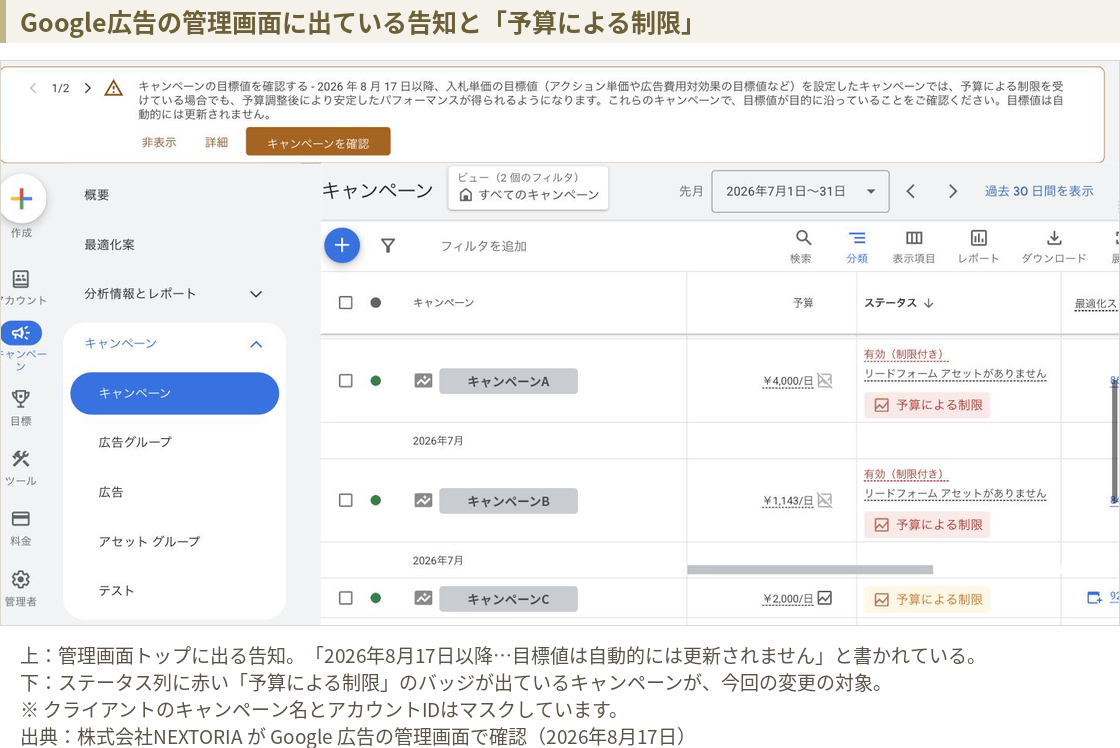Click 非表示 on the notice
Image resolution: width=1120 pixels, height=748 pixels.
(159, 142)
